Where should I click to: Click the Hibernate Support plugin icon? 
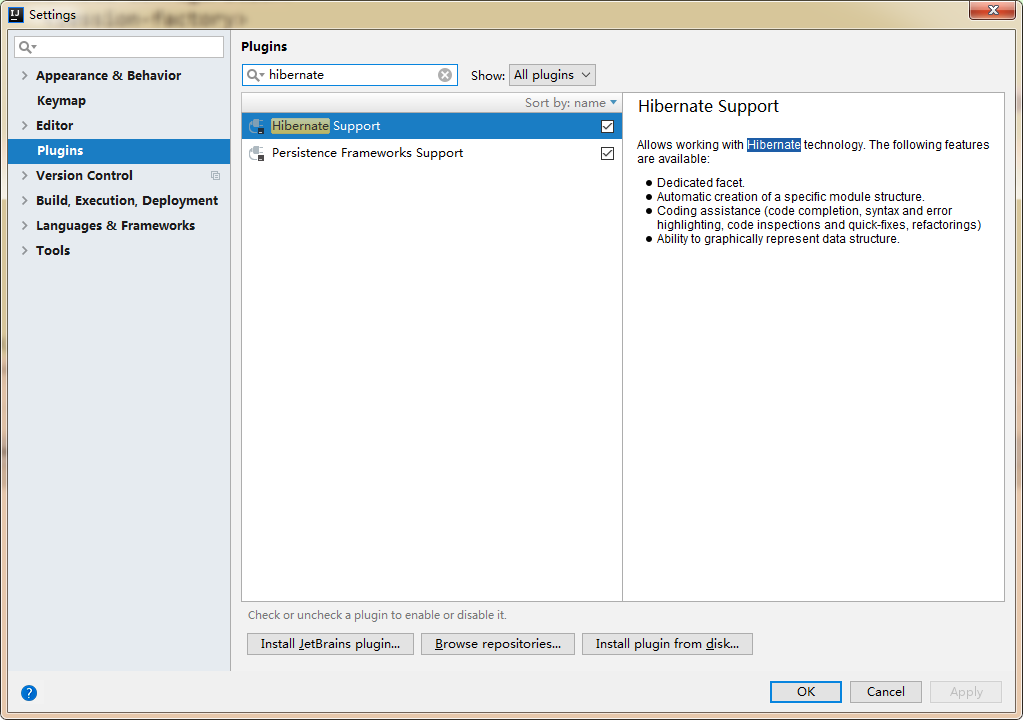pos(257,126)
